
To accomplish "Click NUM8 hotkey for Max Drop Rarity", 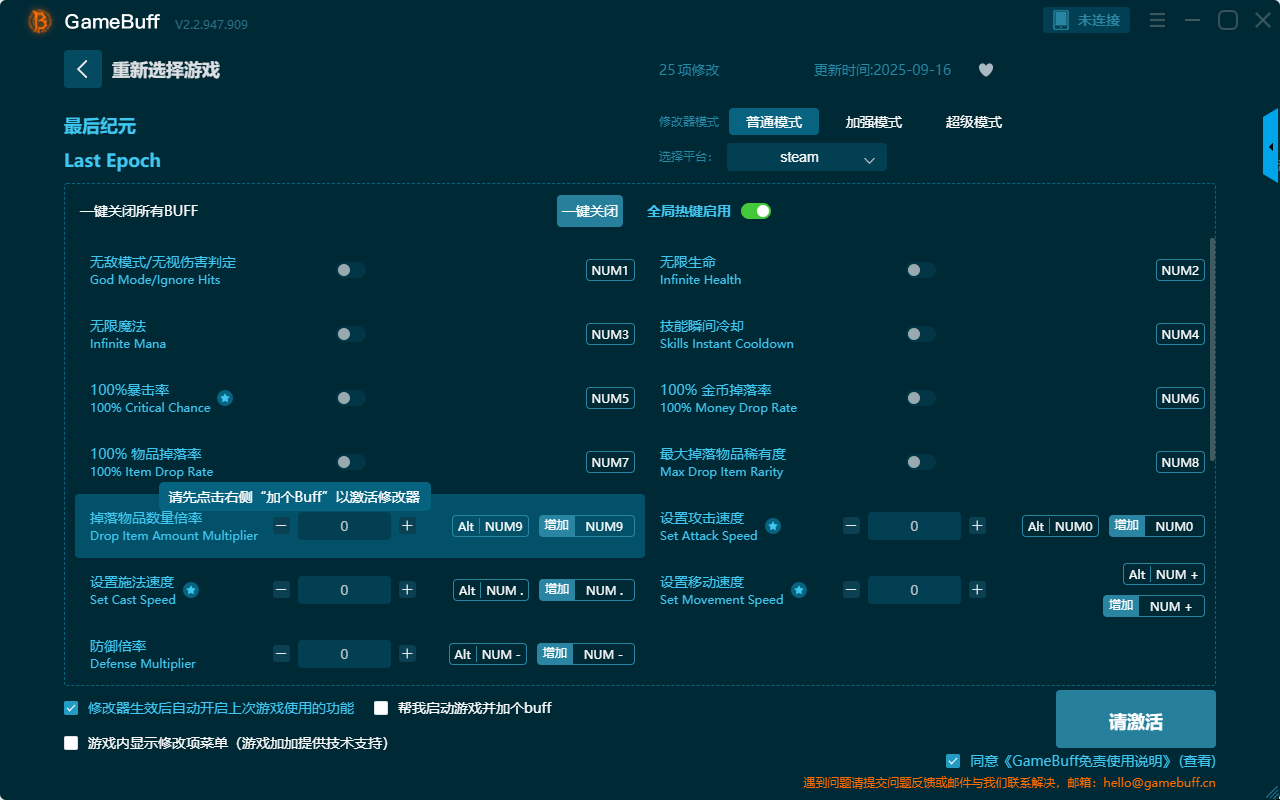I will pyautogui.click(x=1180, y=462).
